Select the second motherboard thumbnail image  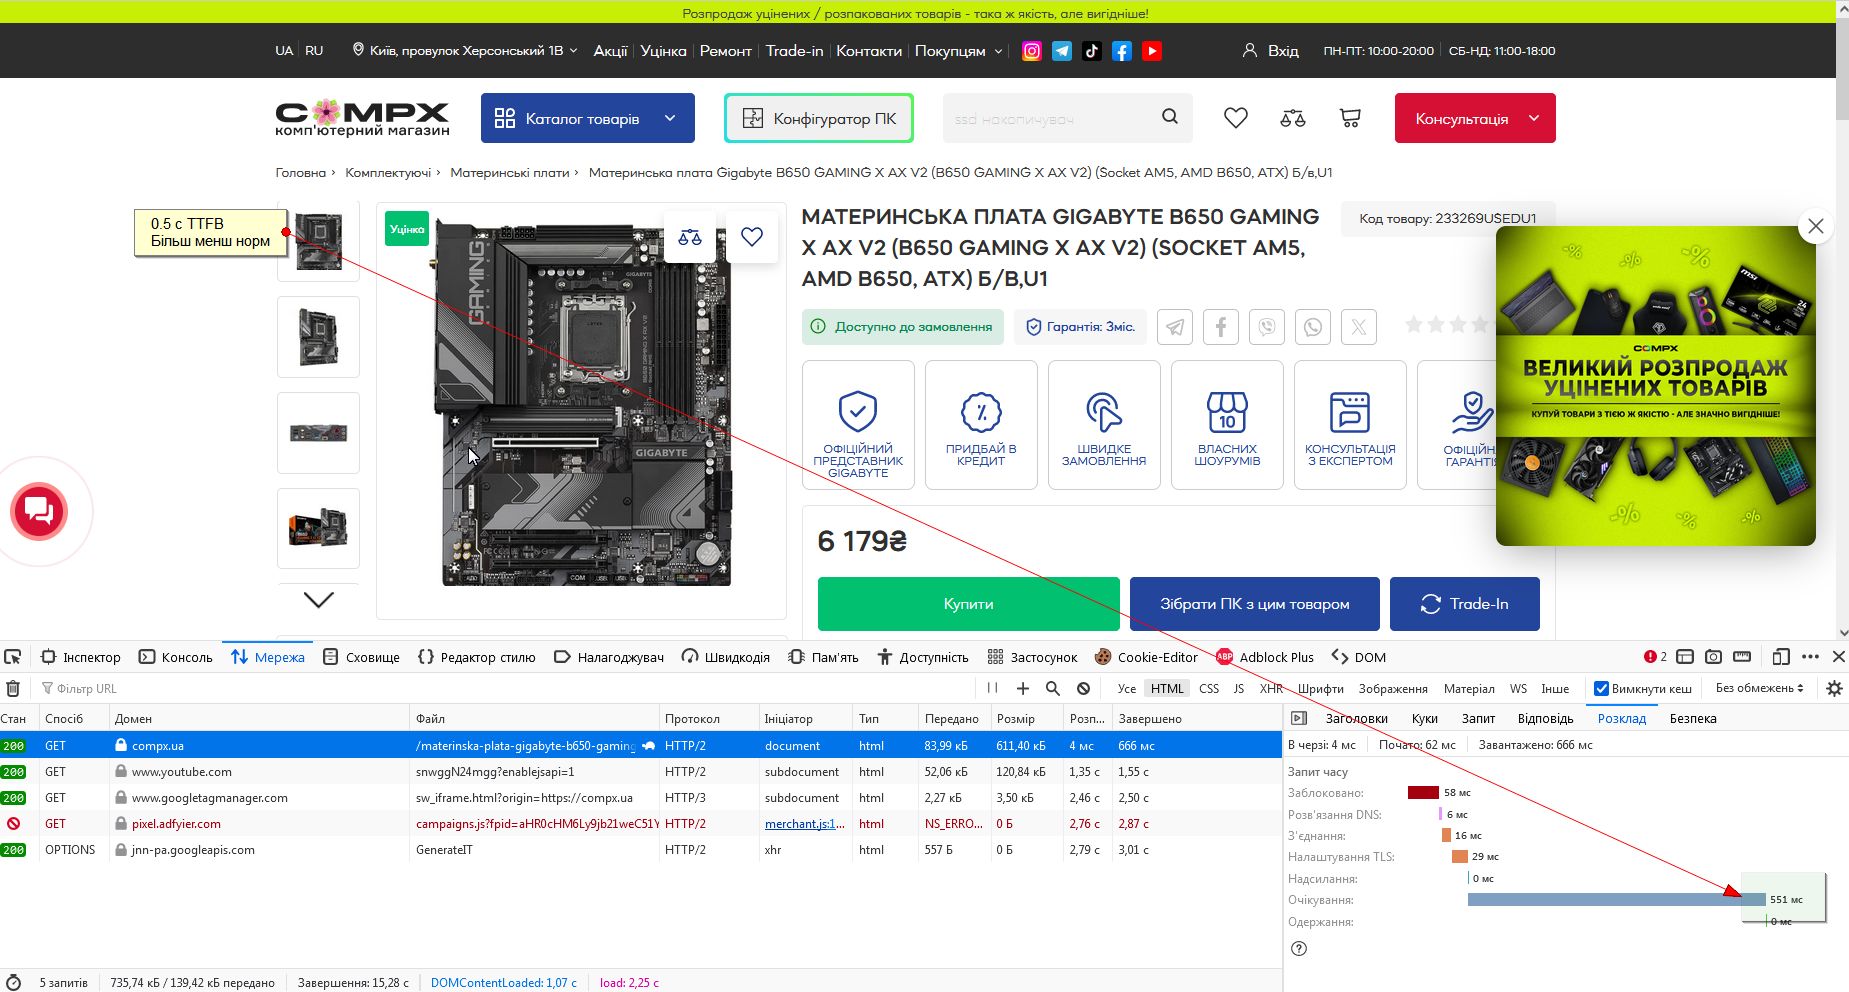coord(318,337)
